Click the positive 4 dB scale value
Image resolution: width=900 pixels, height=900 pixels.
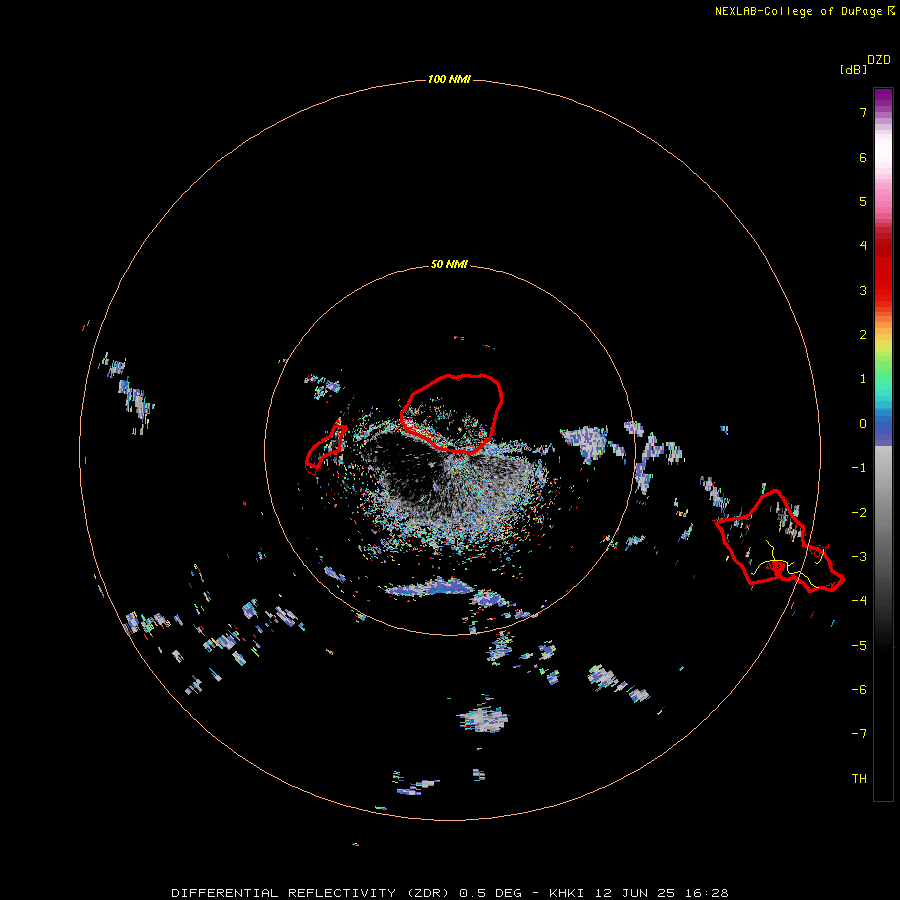click(863, 246)
